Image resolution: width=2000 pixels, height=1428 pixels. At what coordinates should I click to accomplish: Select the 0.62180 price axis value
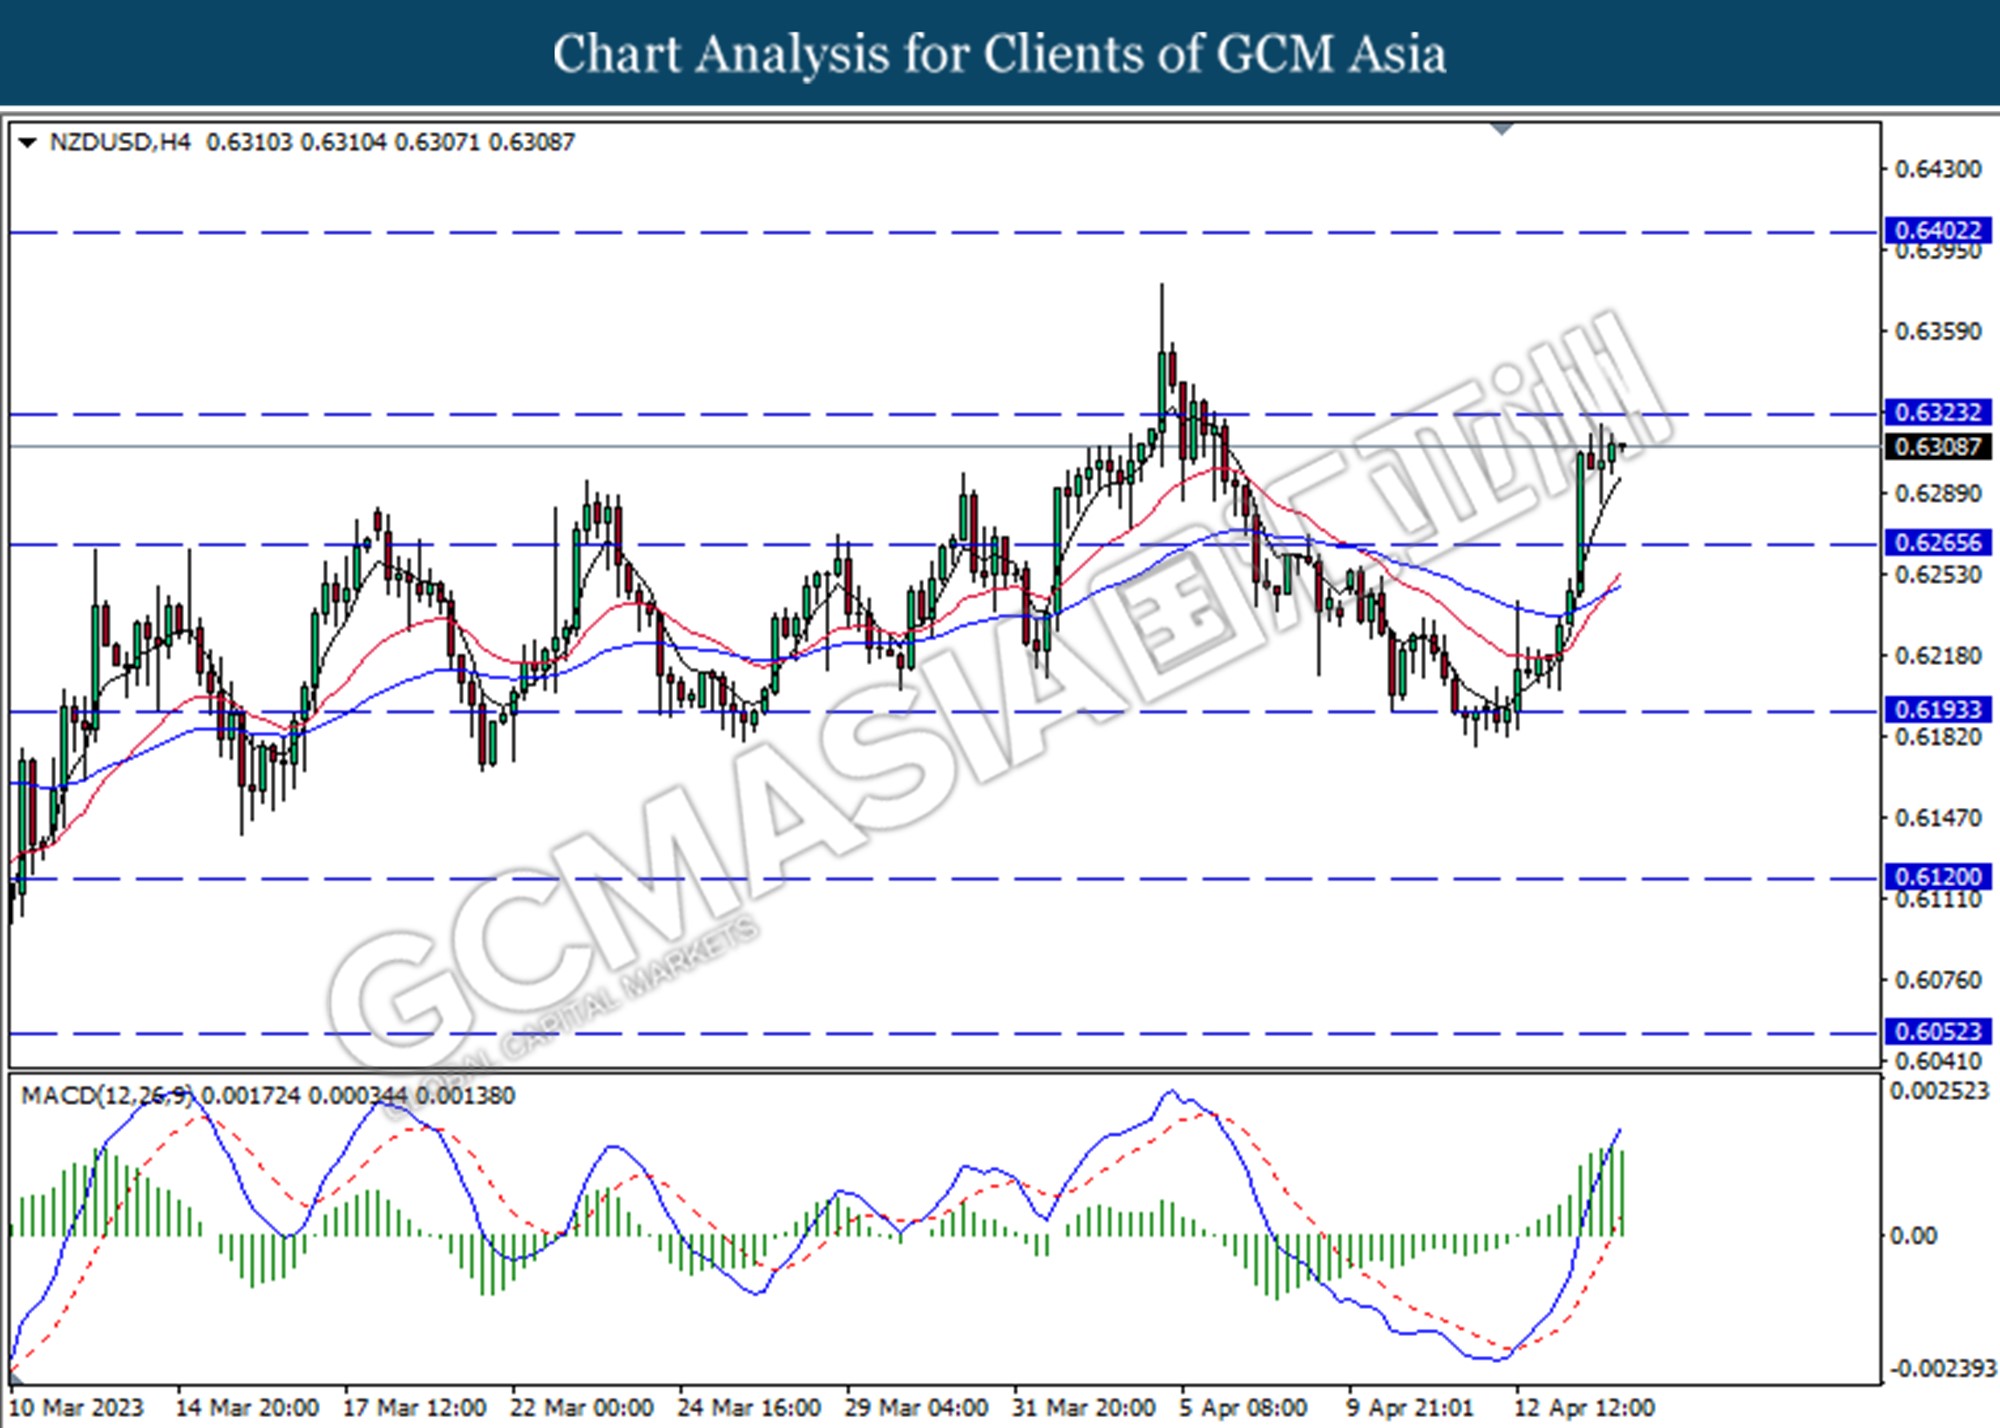[x=1938, y=656]
